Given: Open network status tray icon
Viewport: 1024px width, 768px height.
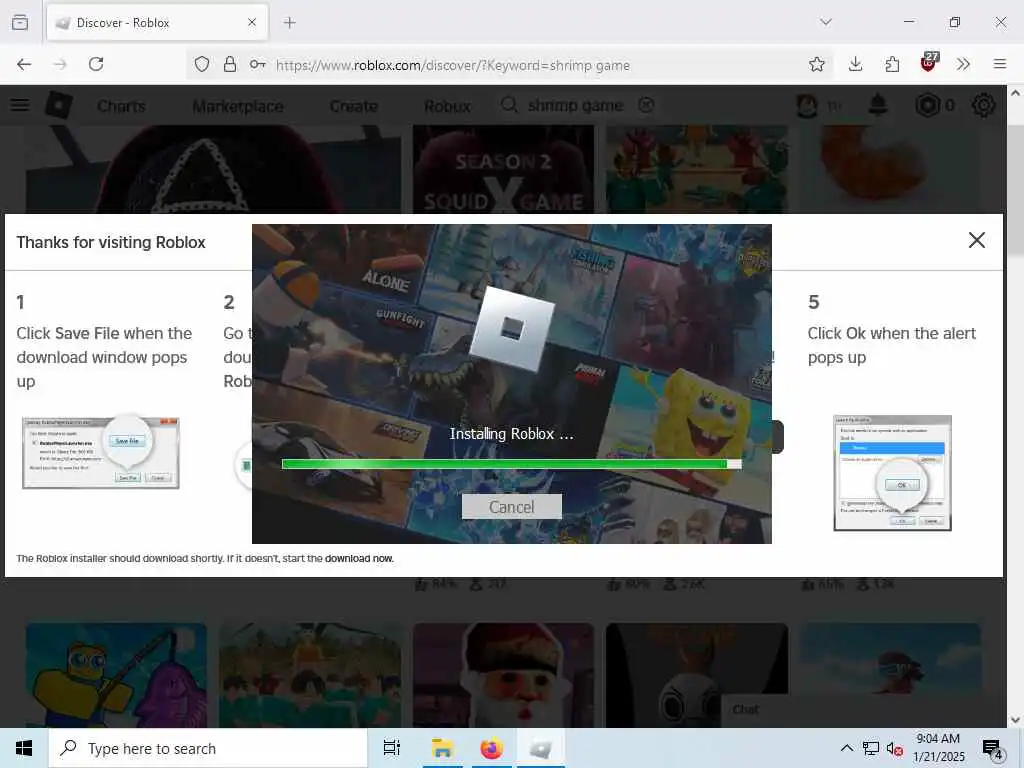Looking at the screenshot, I should click(871, 748).
